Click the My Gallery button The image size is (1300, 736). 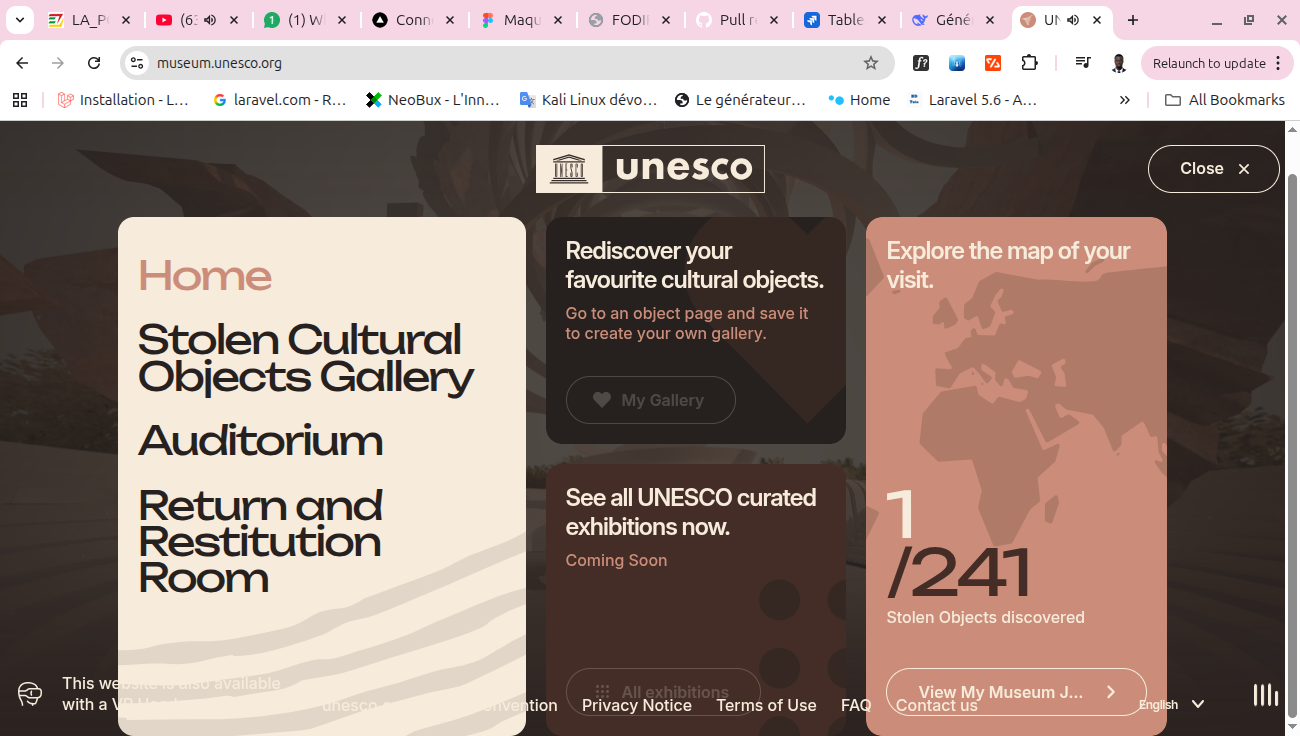pos(651,400)
